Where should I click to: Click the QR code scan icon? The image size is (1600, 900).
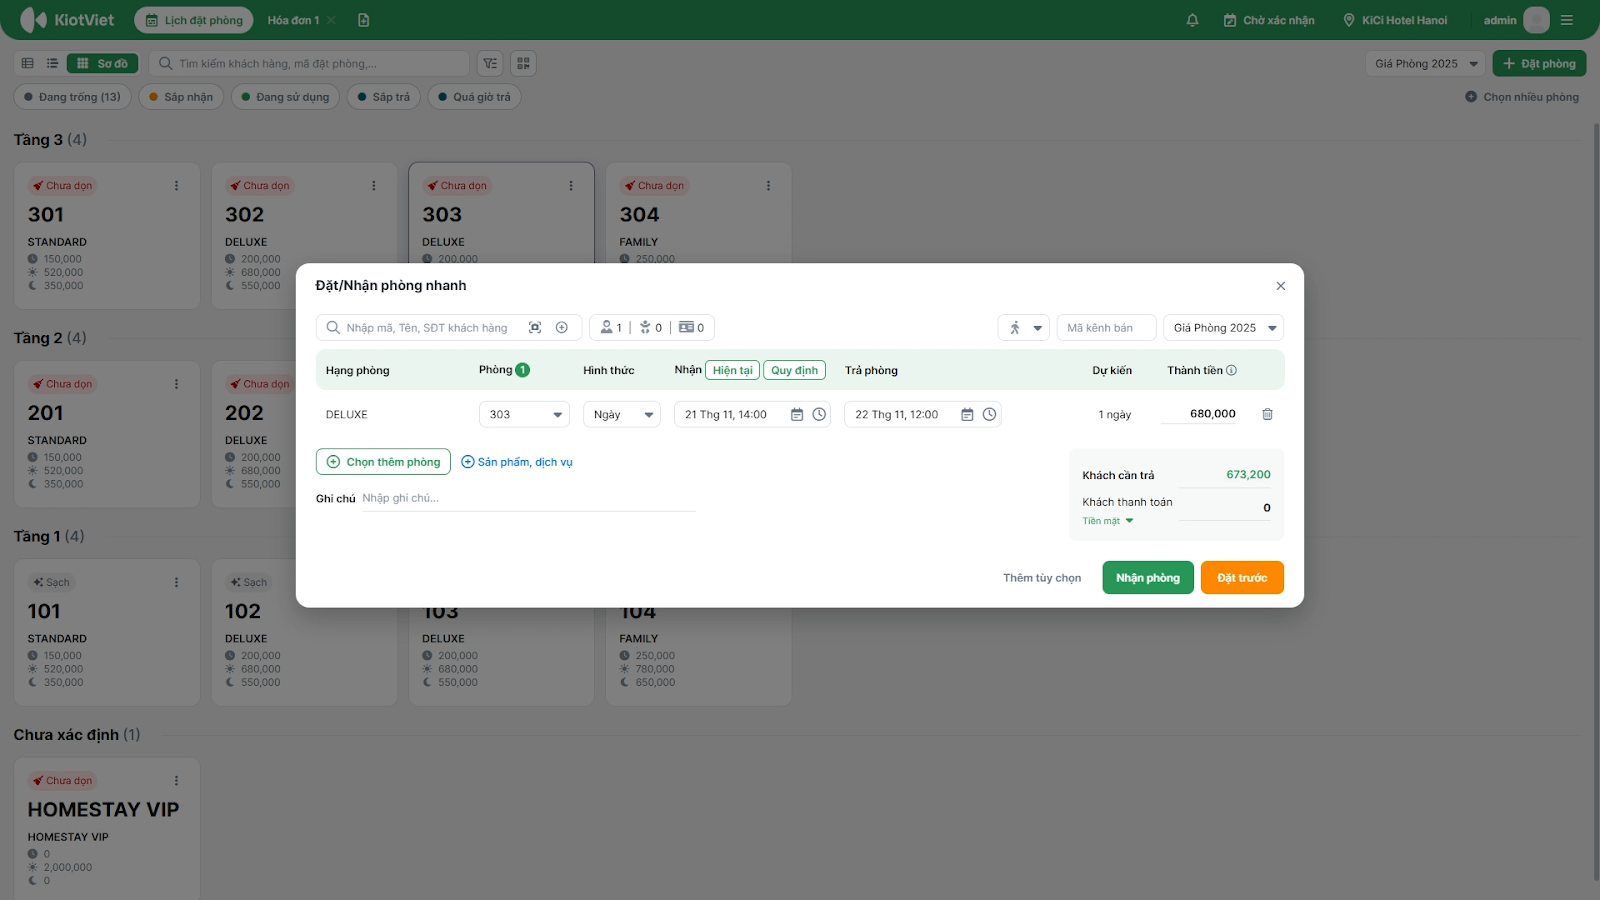click(523, 63)
